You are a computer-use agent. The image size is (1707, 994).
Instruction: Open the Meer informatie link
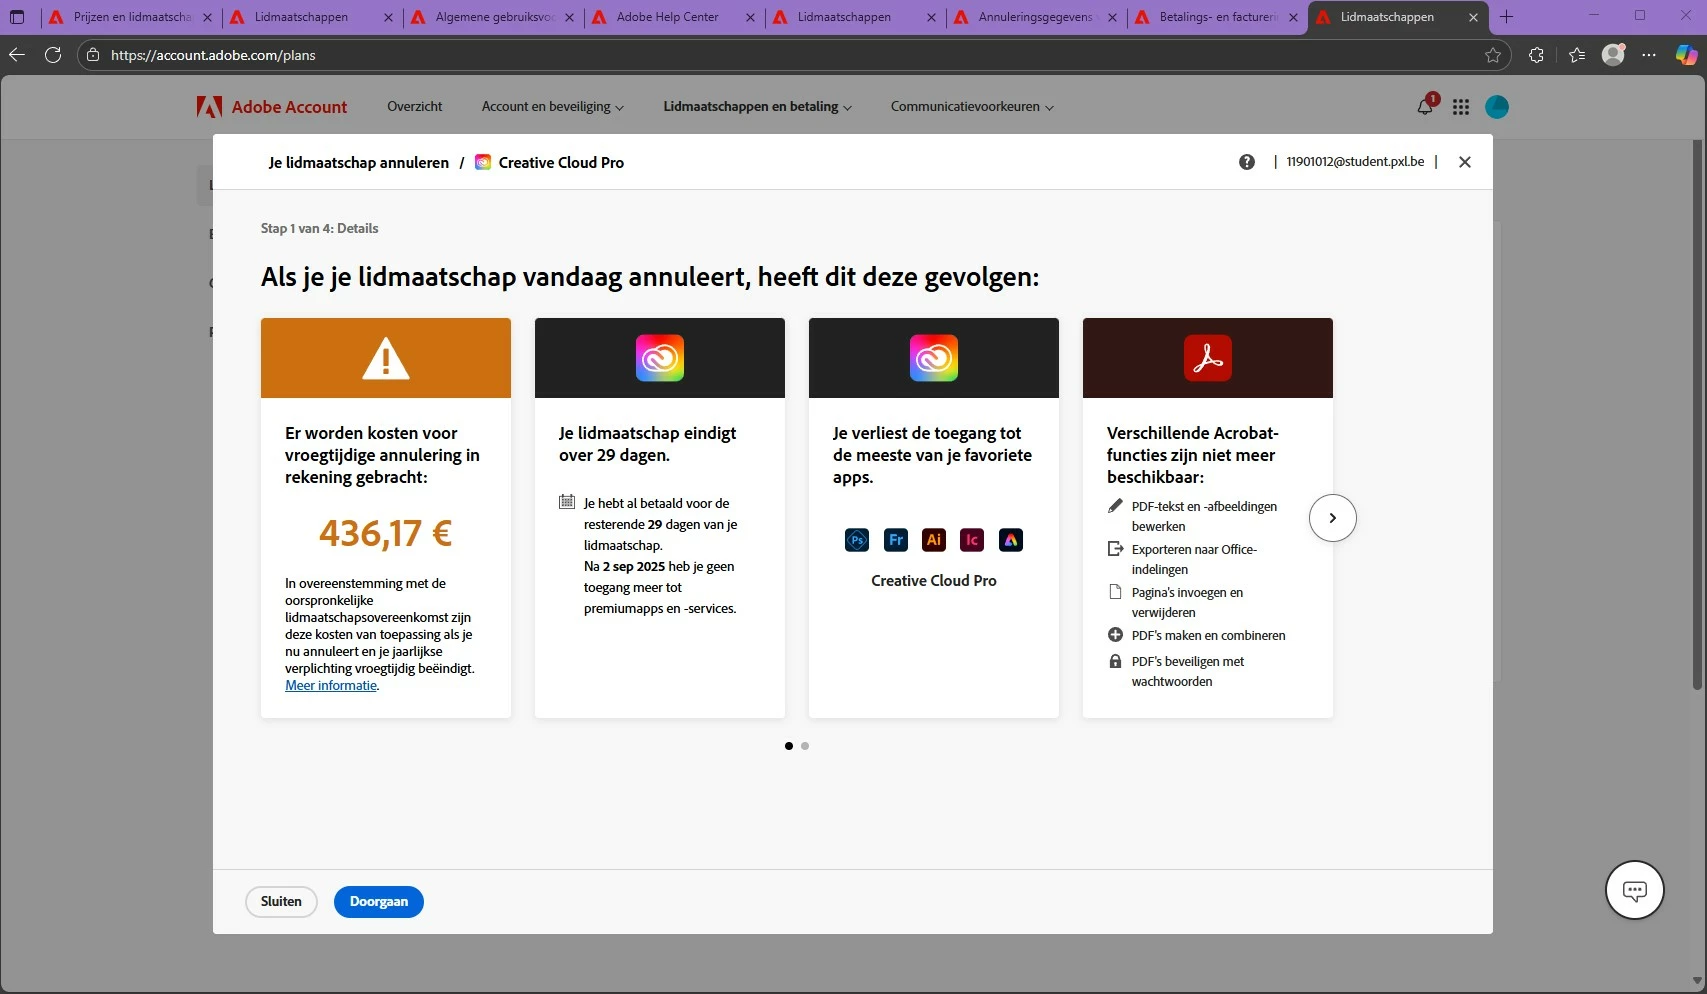[331, 686]
